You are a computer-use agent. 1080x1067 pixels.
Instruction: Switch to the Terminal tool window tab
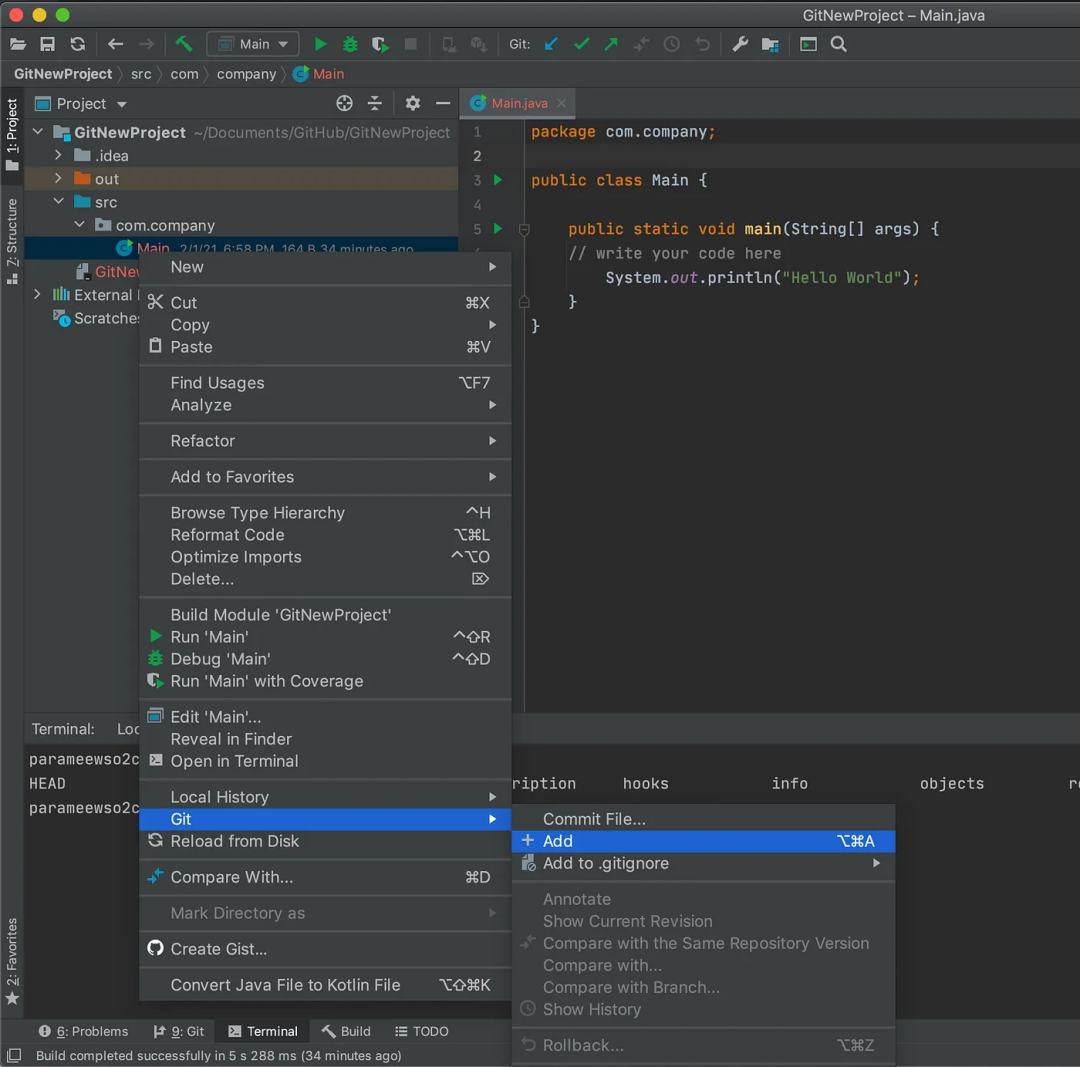tap(262, 1031)
